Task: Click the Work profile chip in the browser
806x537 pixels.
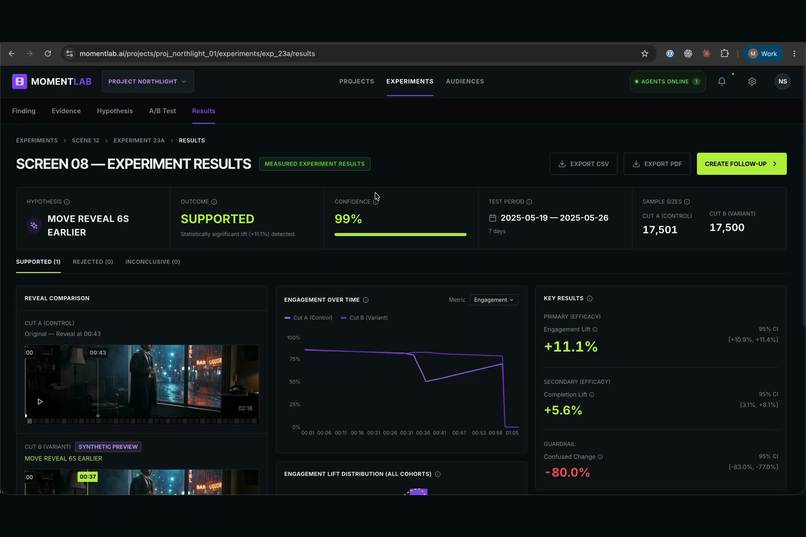Action: coord(763,53)
